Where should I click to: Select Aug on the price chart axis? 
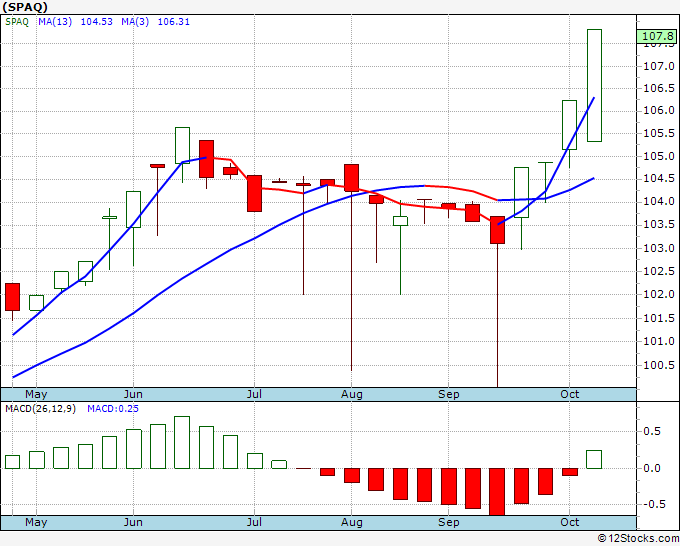[x=352, y=394]
